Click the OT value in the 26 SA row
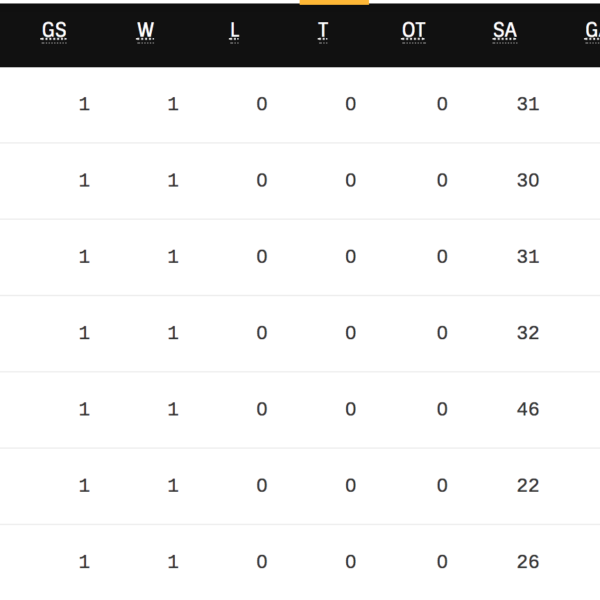Screen dimensions: 600x600 click(442, 562)
